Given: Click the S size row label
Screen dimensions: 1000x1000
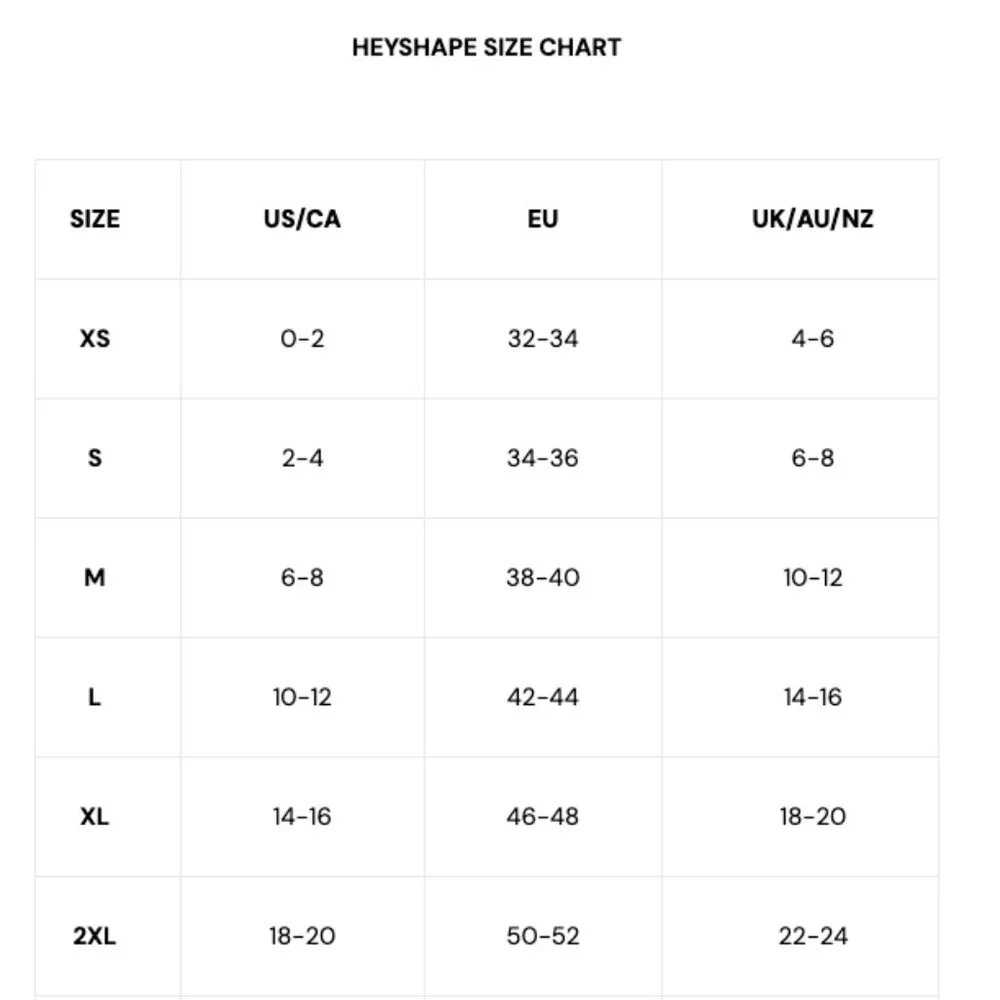Looking at the screenshot, I should point(95,458).
